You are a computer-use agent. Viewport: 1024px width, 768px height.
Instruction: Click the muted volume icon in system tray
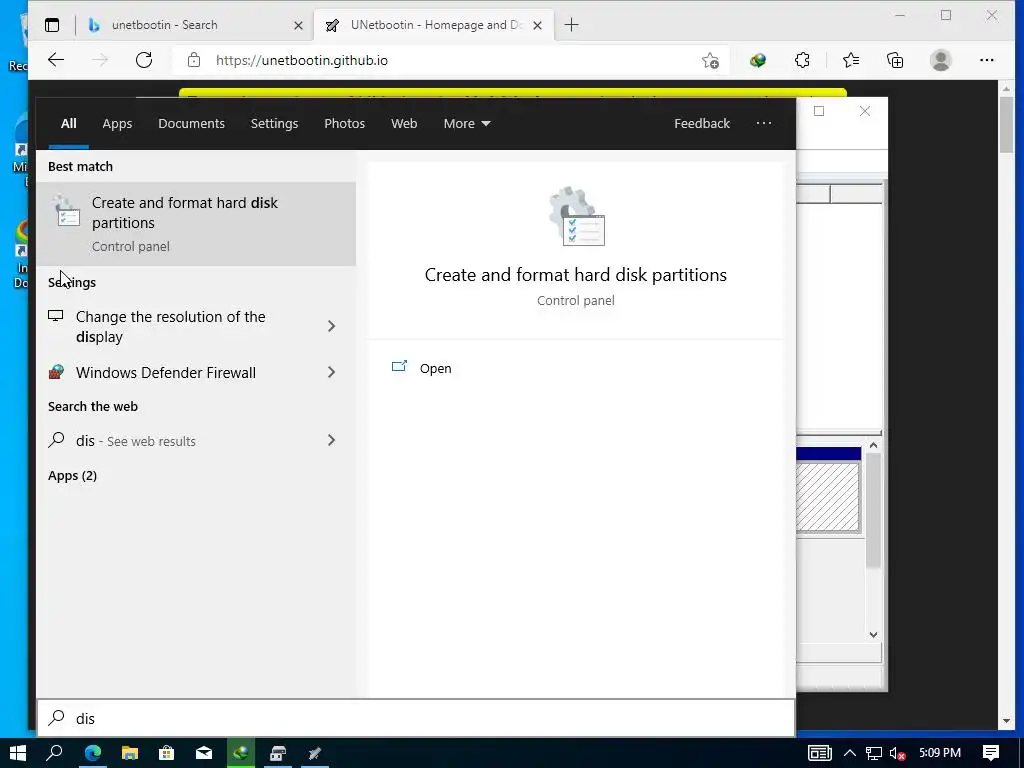898,754
